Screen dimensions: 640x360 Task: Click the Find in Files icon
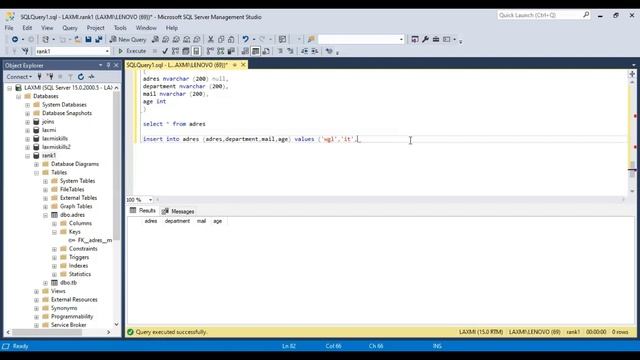click(311, 39)
